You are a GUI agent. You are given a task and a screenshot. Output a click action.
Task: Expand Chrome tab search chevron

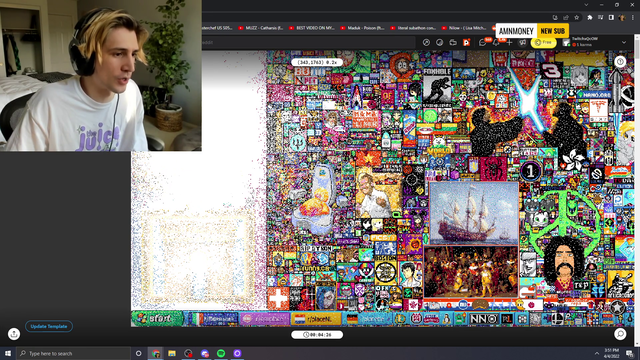pos(586,5)
